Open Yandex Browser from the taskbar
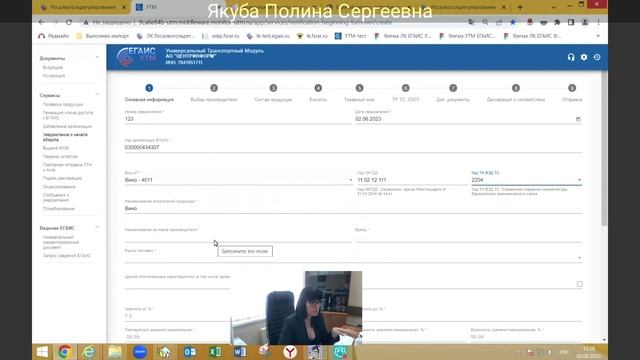Viewport: 640px width, 360px height. tap(290, 352)
